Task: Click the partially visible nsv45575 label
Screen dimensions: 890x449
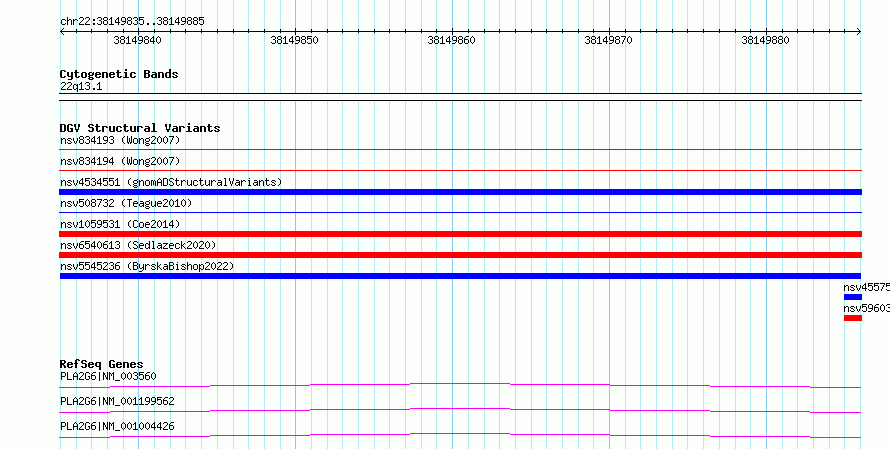Action: click(866, 287)
